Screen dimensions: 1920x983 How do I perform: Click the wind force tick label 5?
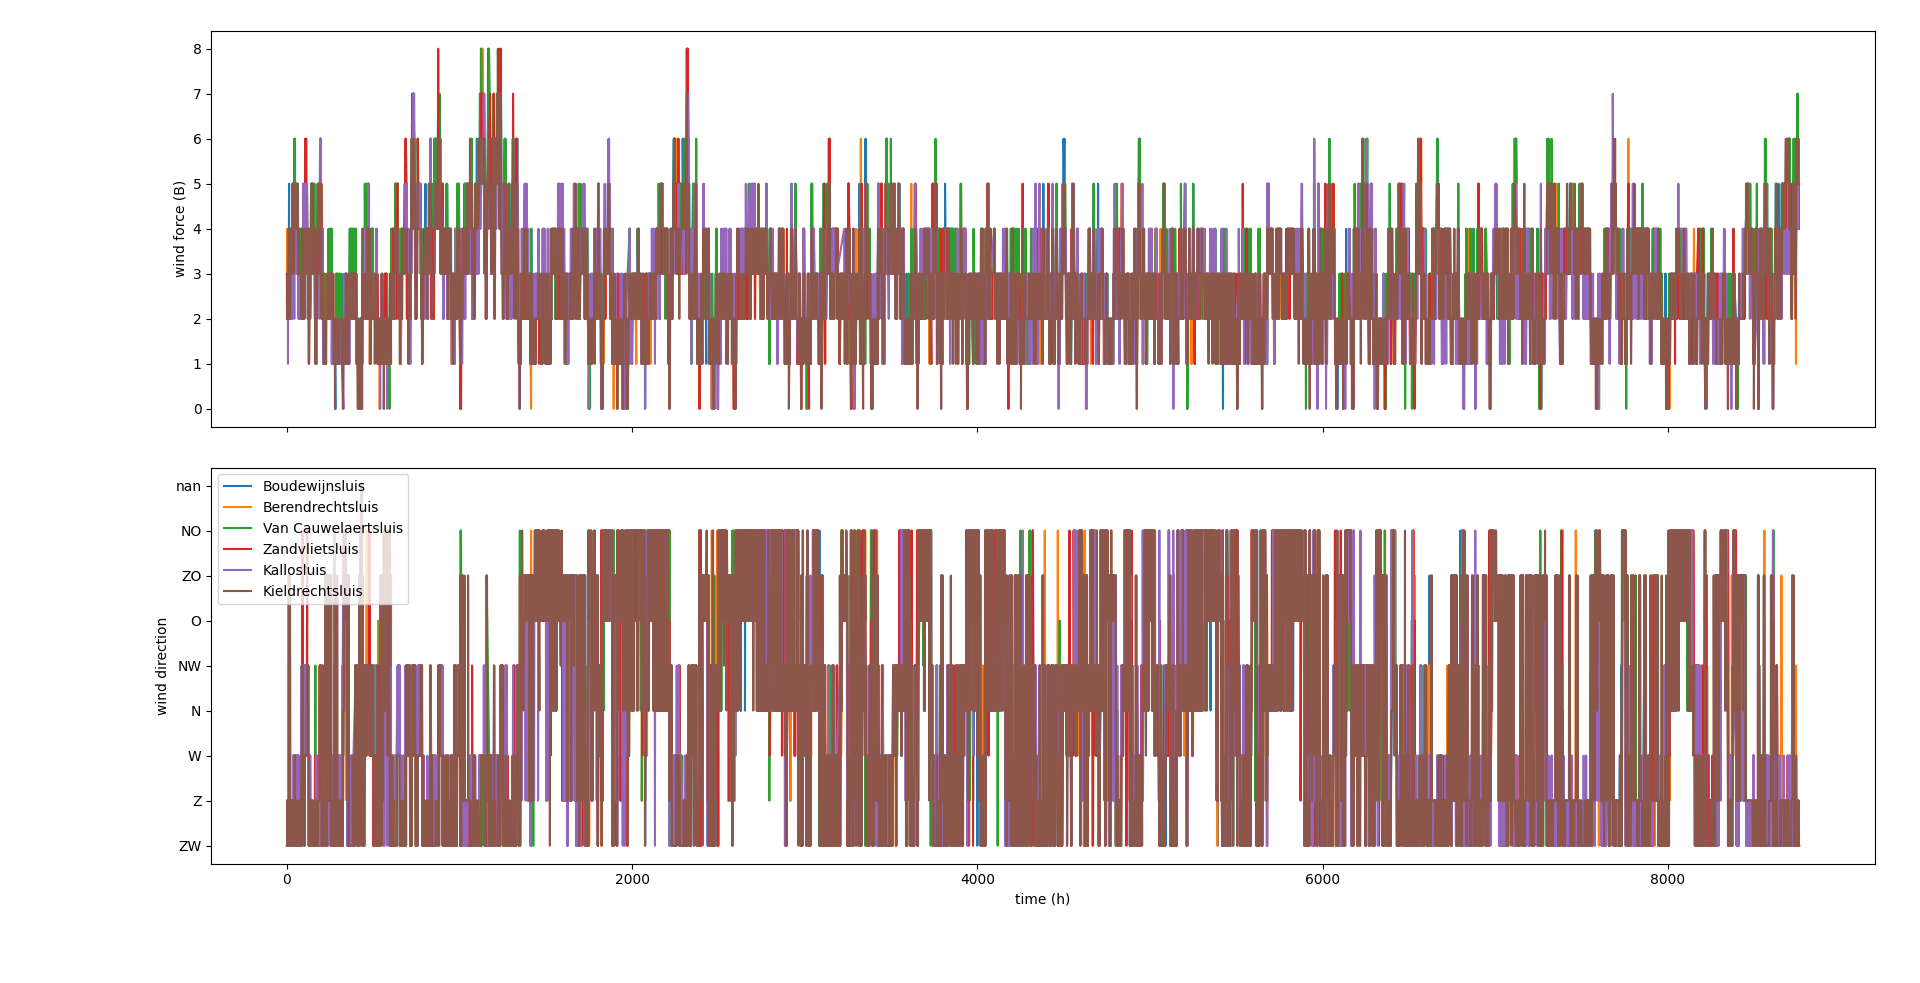click(197, 185)
